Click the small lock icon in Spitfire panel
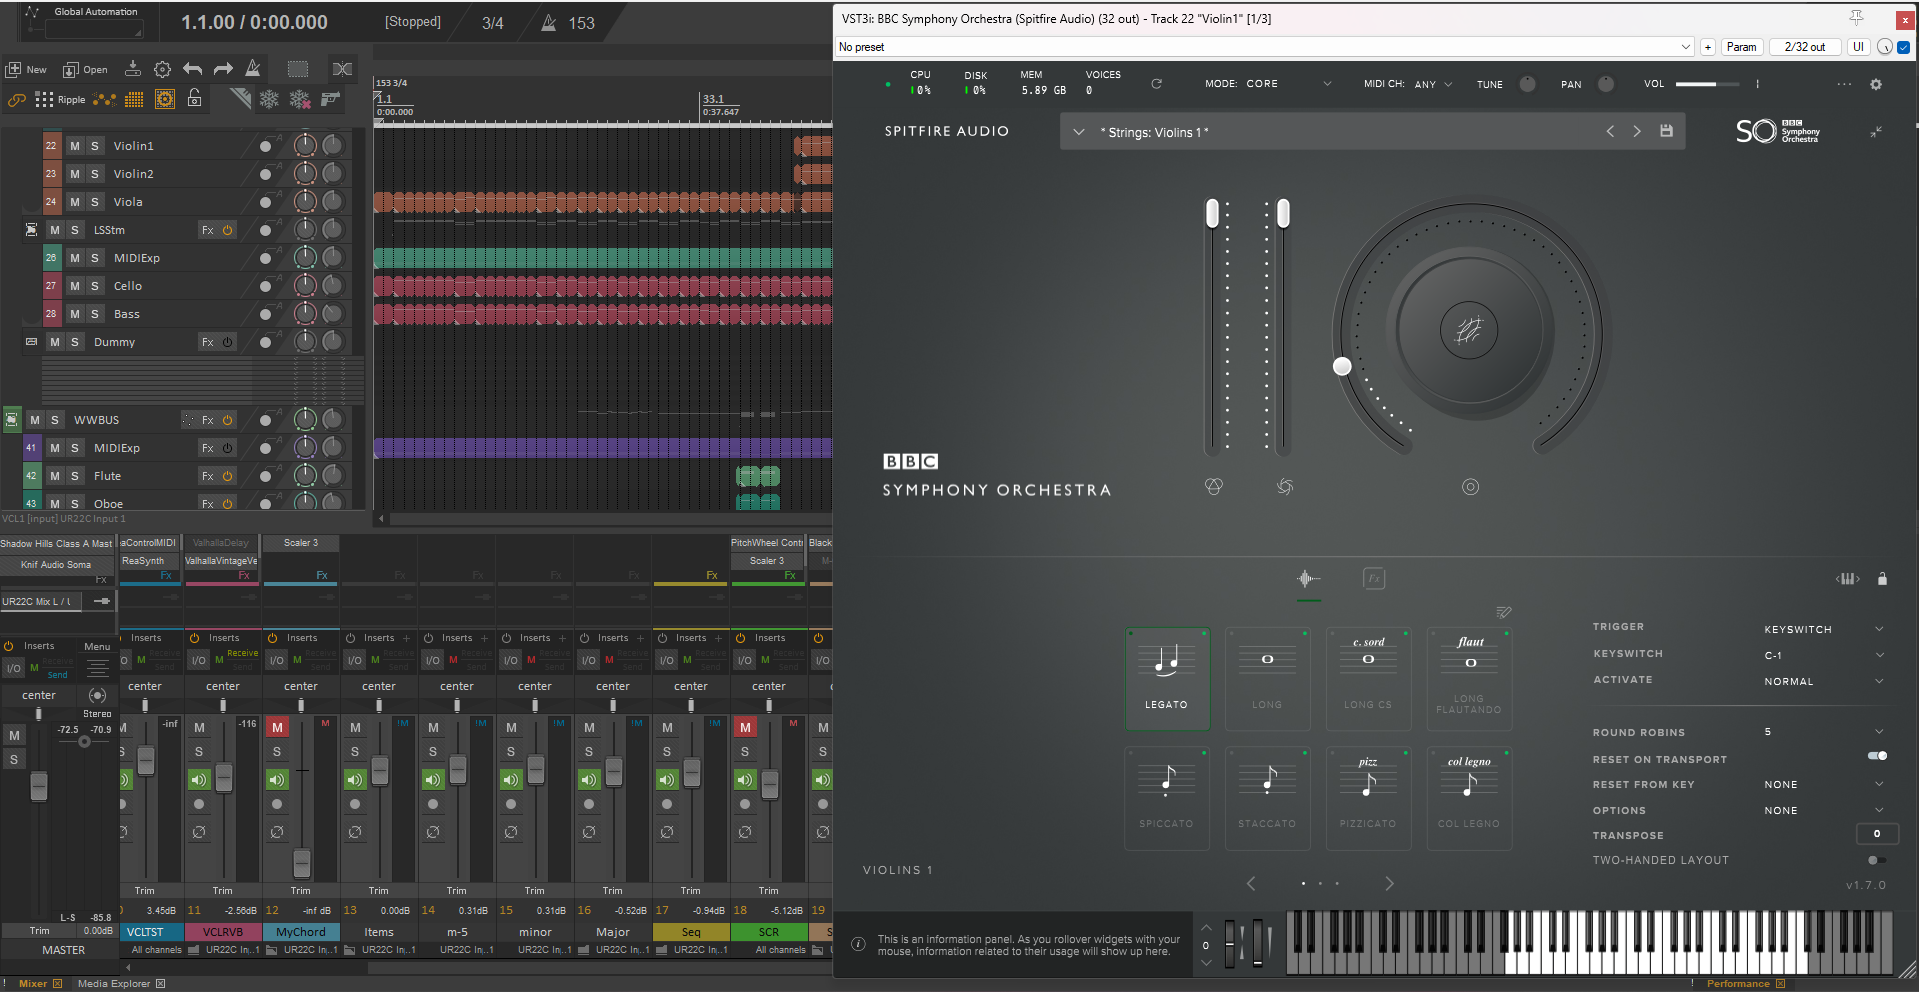This screenshot has height=992, width=1919. pos(1882,579)
